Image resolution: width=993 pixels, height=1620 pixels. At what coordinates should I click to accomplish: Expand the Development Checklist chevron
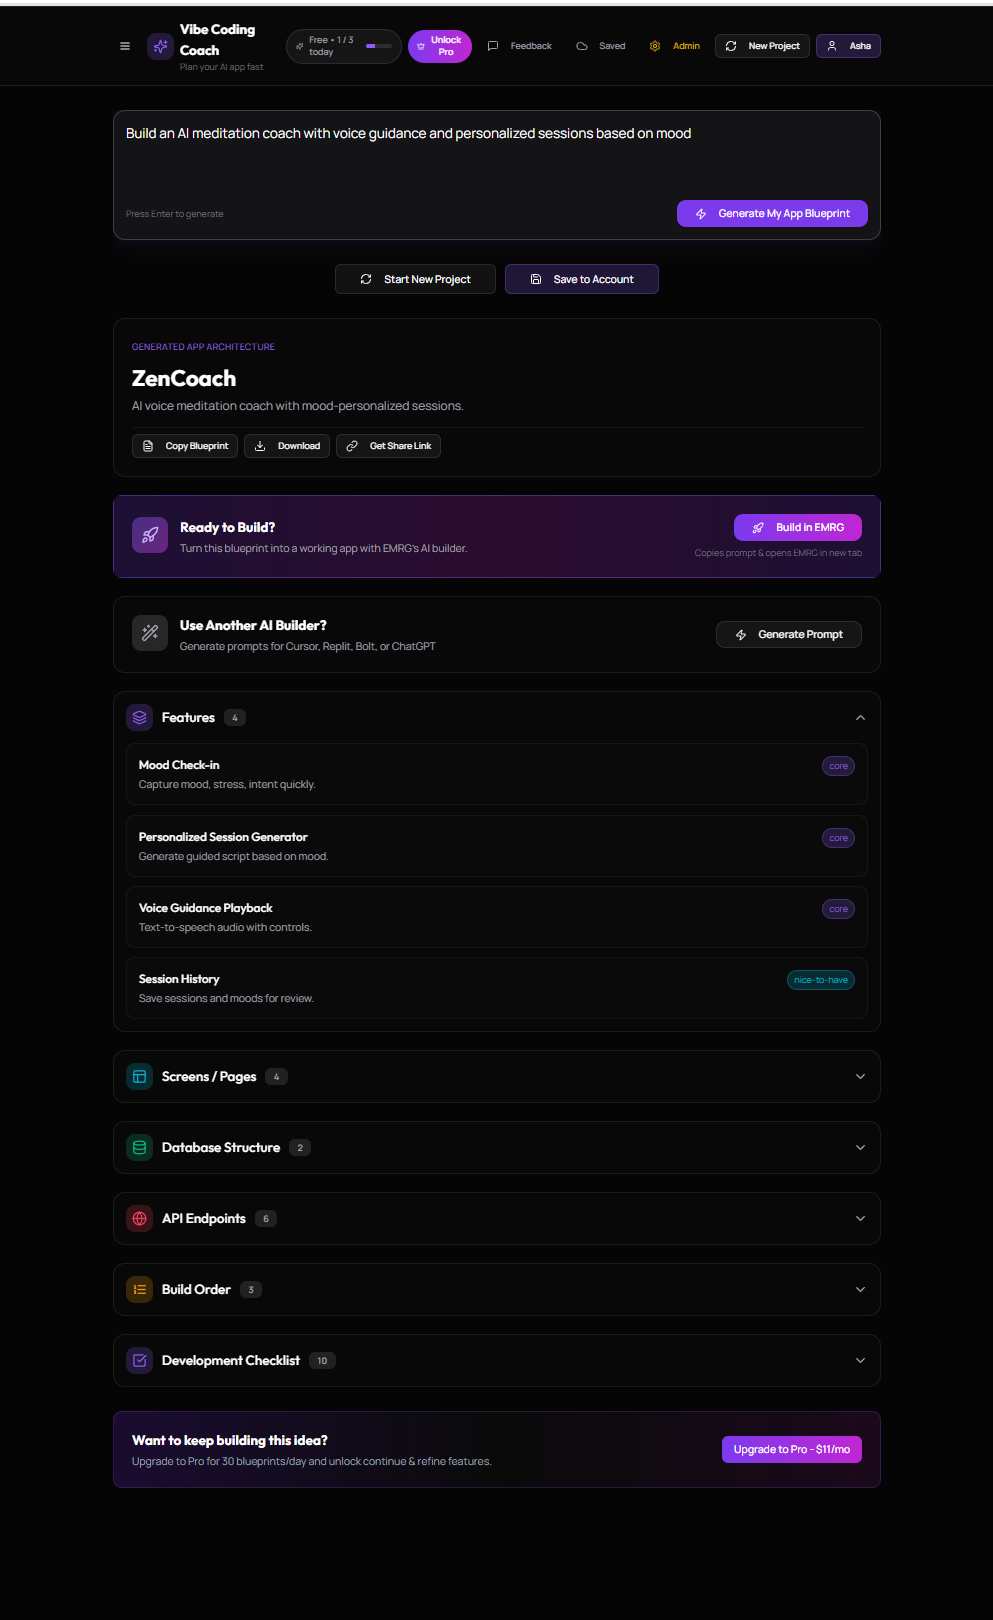pyautogui.click(x=860, y=1361)
